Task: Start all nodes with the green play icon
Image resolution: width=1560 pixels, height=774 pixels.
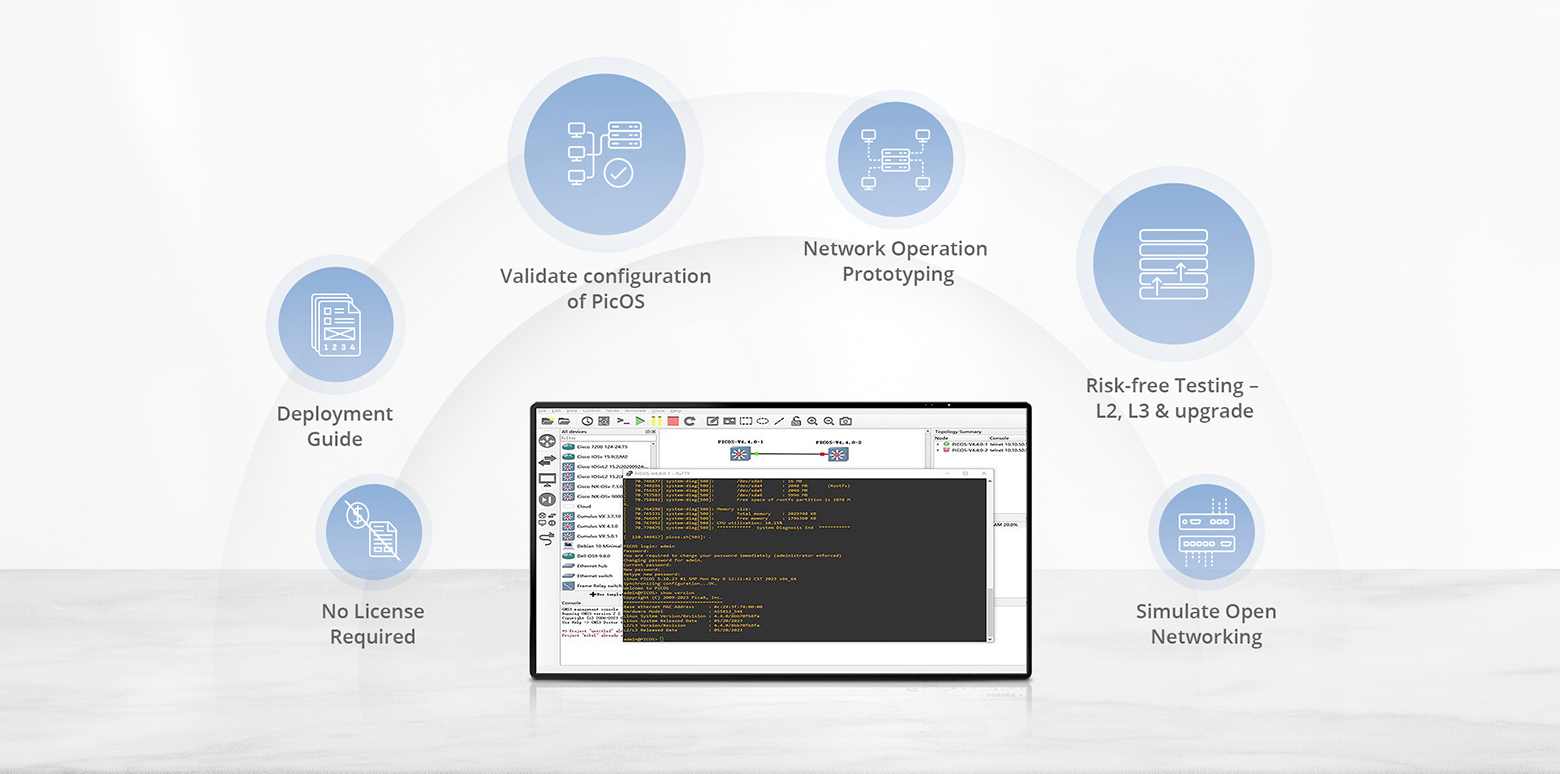Action: point(640,421)
